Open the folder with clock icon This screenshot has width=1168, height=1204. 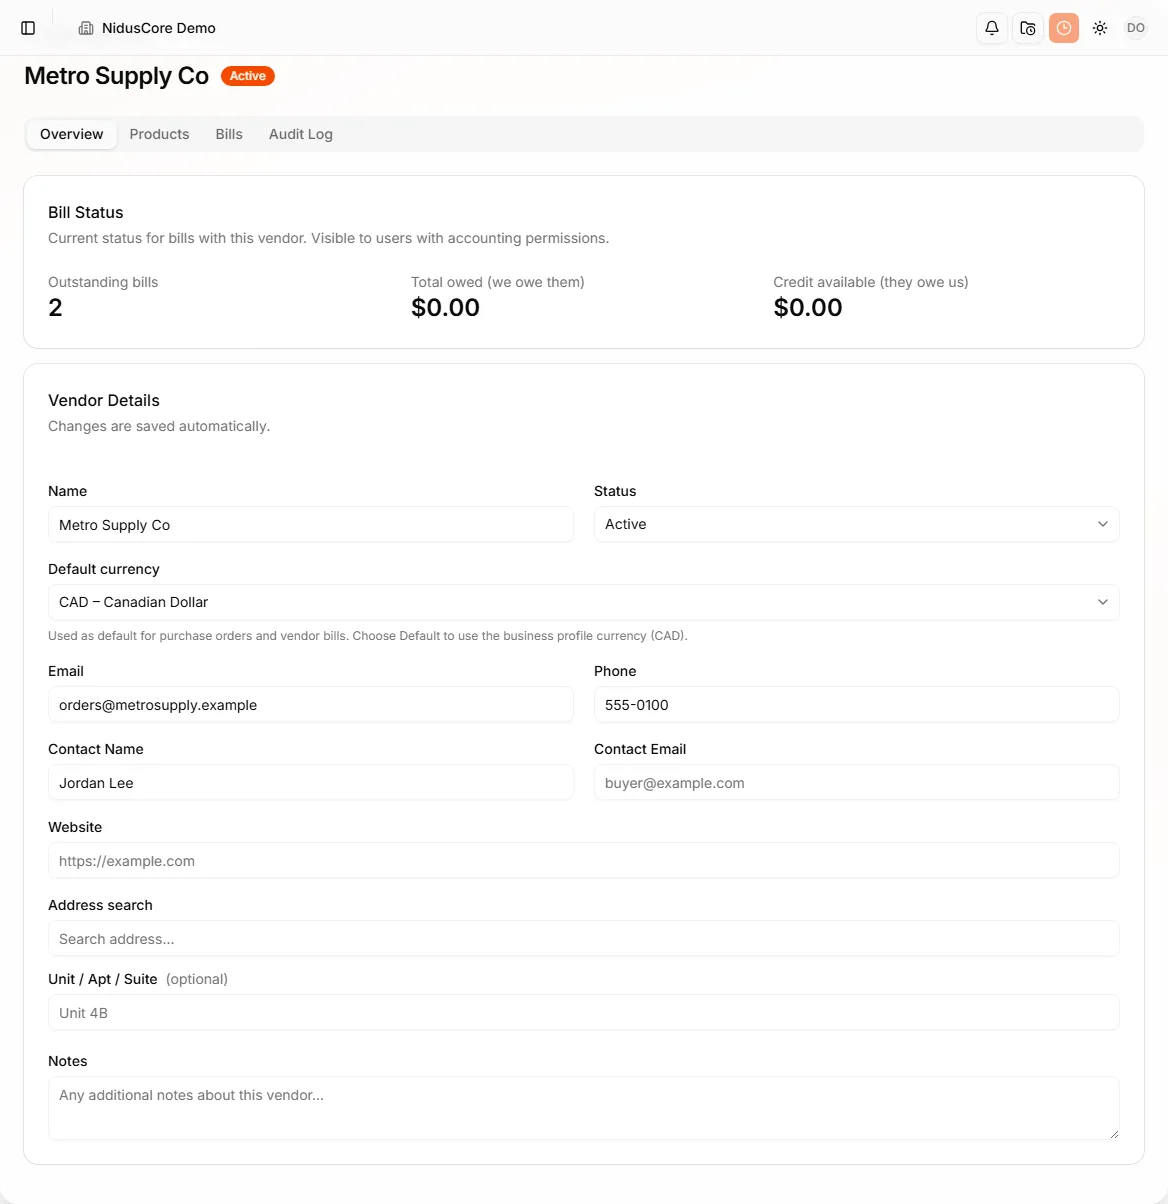(x=1028, y=28)
